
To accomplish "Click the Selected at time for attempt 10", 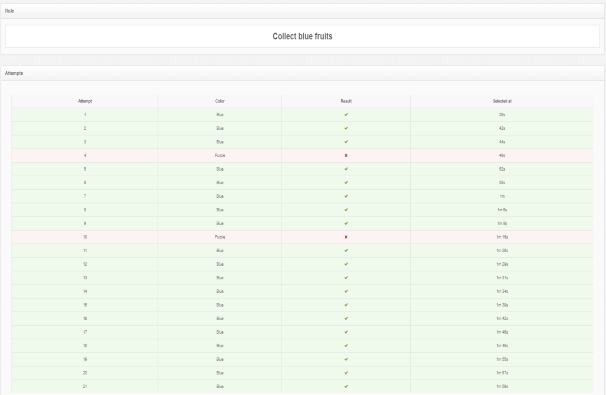I will click(502, 237).
